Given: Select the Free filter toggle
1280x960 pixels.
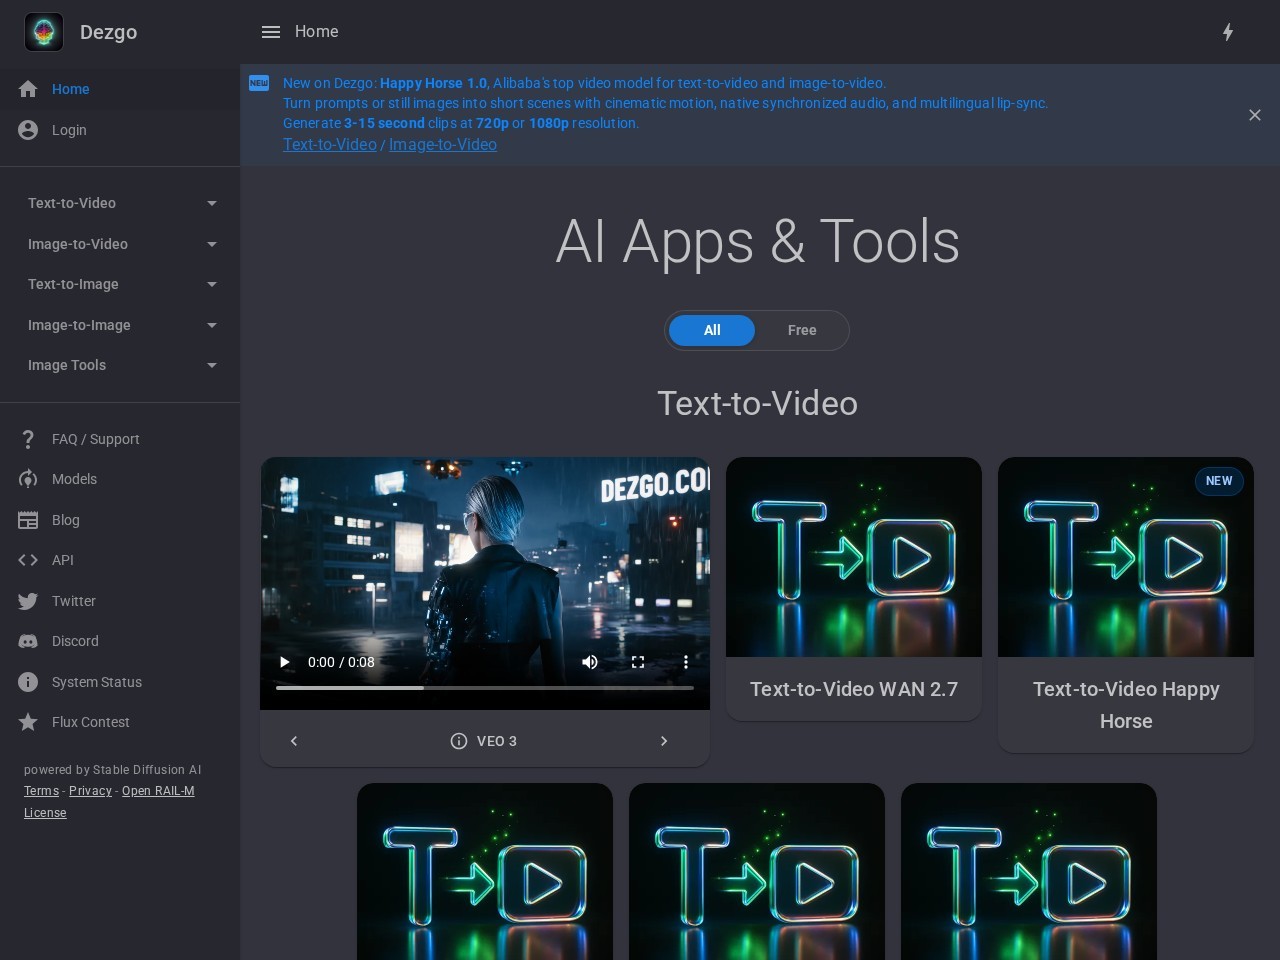Looking at the screenshot, I should [802, 330].
